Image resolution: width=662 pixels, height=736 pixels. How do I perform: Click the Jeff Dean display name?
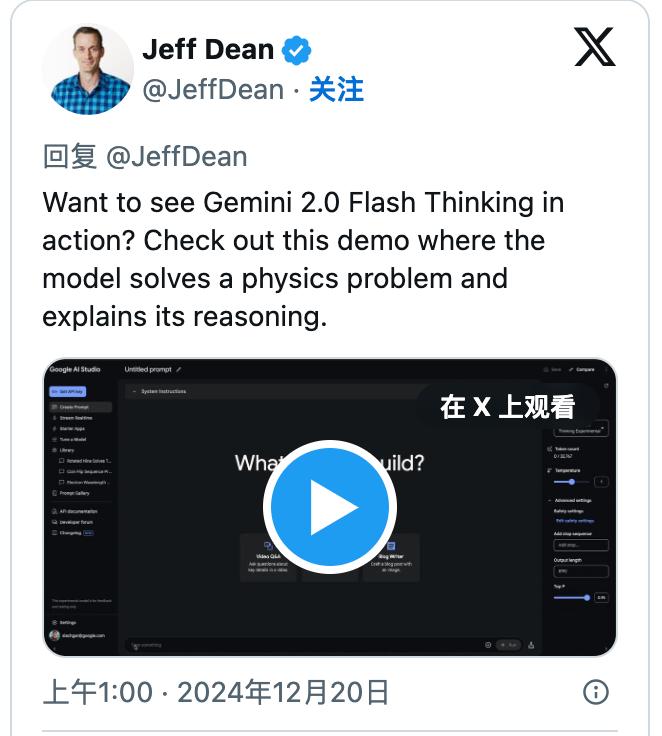(208, 49)
